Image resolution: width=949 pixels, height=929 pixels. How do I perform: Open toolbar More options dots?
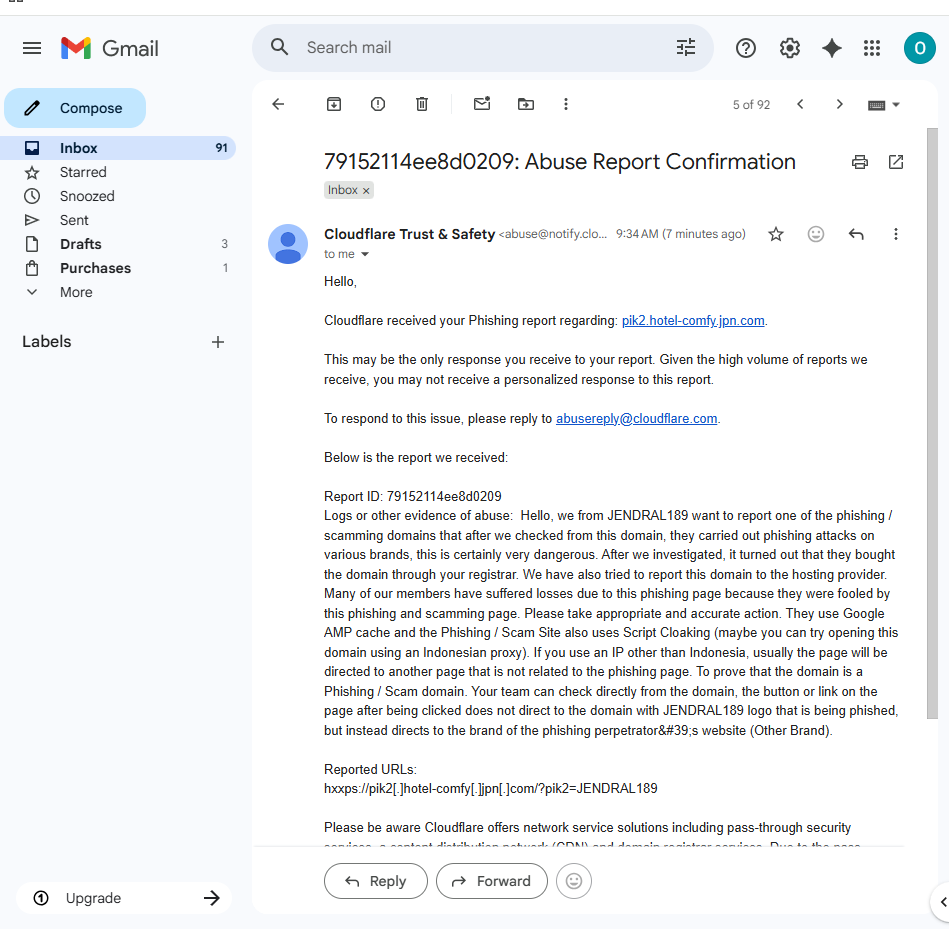click(566, 104)
